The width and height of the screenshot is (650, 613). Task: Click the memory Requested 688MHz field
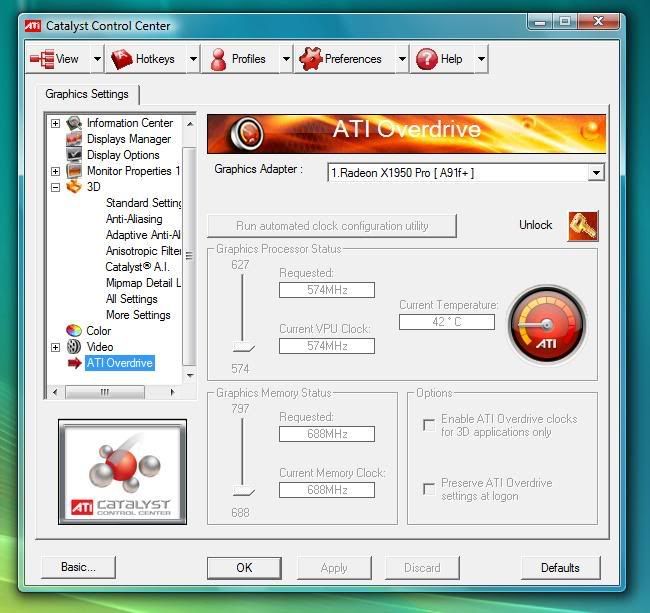click(x=327, y=434)
